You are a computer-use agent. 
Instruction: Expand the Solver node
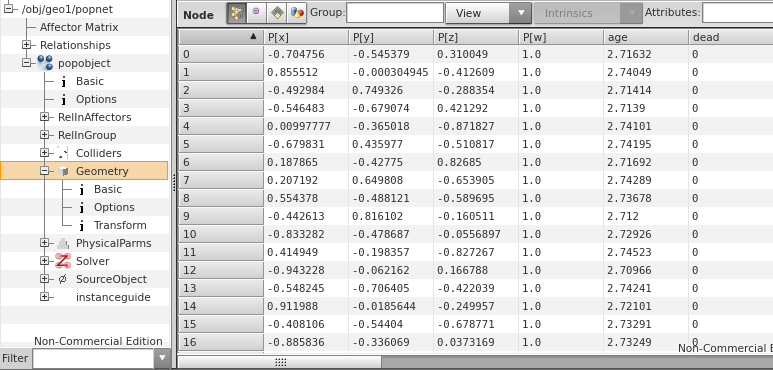45,261
